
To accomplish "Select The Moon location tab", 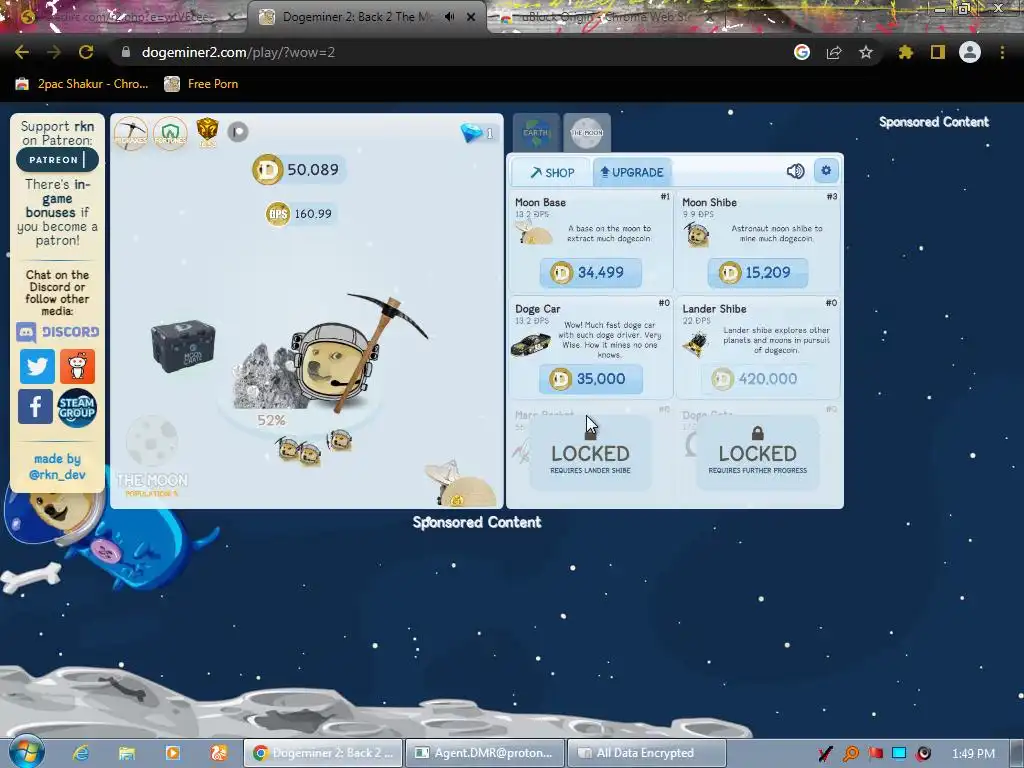I will pyautogui.click(x=586, y=133).
